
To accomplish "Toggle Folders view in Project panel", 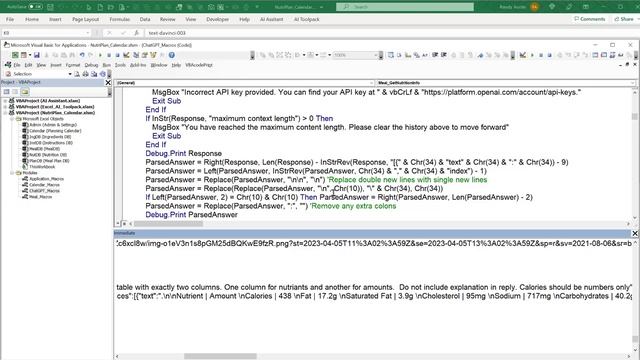I will [25, 92].
